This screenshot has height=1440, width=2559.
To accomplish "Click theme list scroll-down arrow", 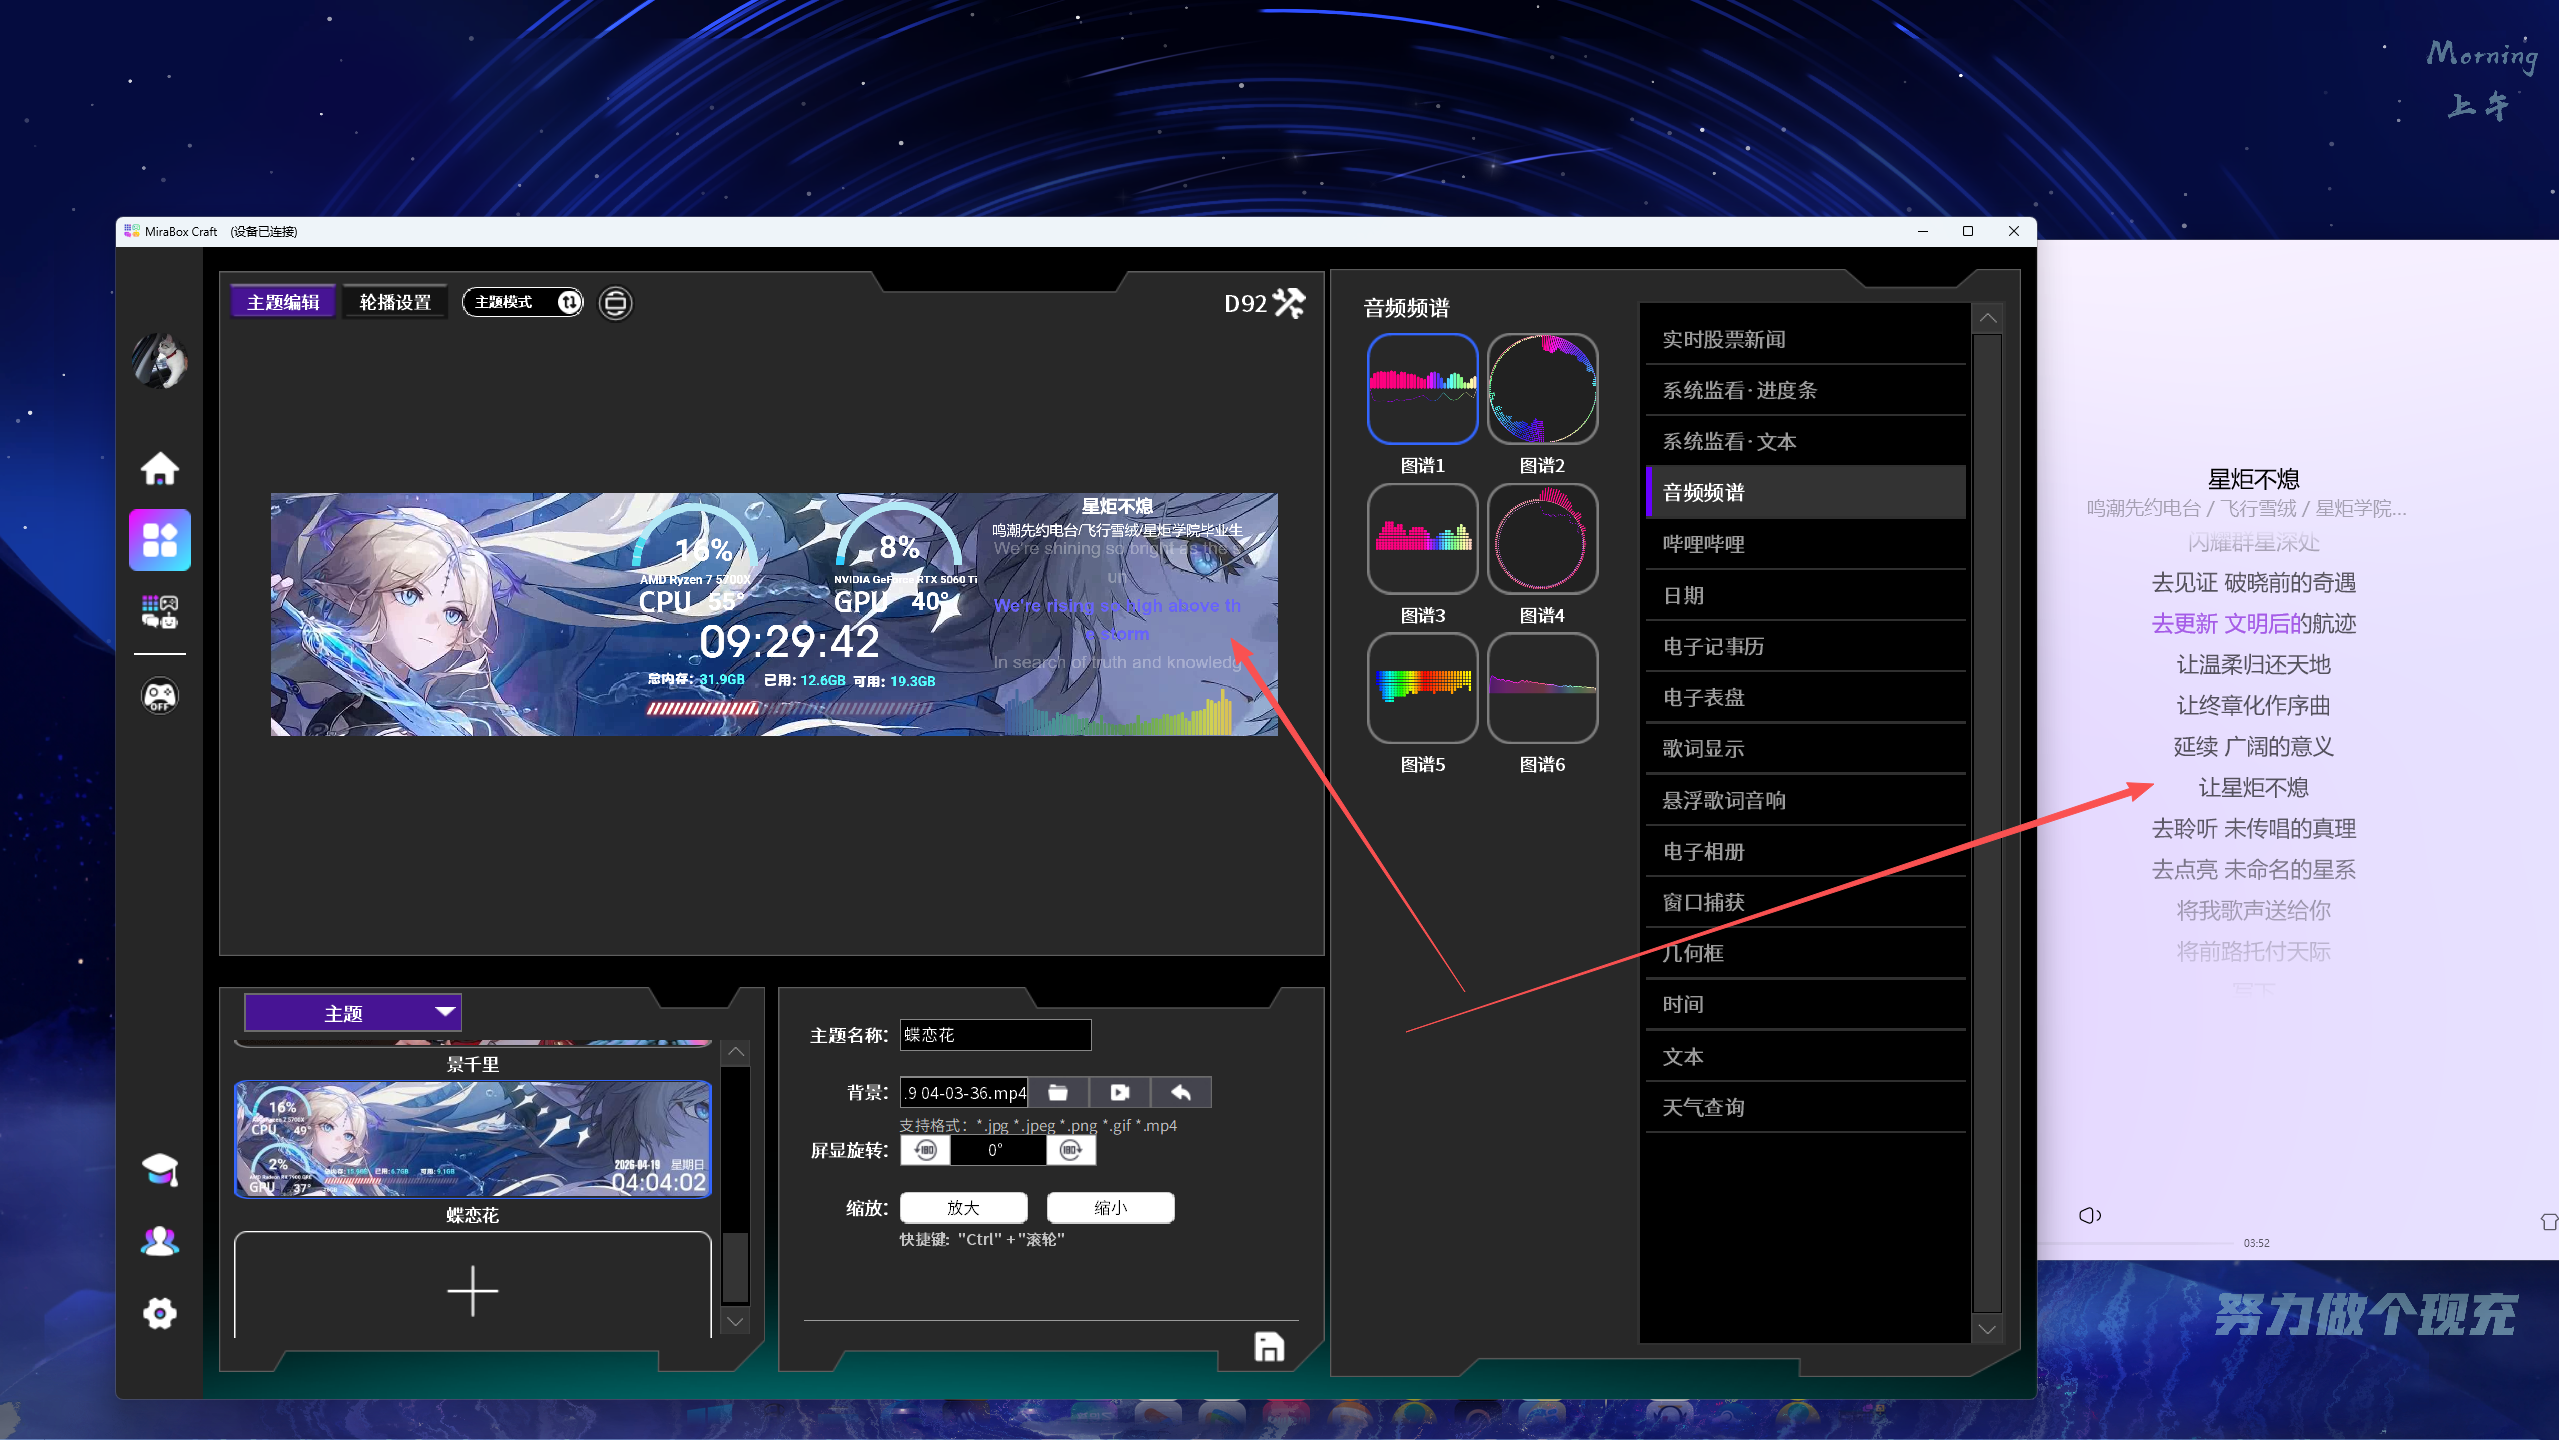I will (736, 1322).
